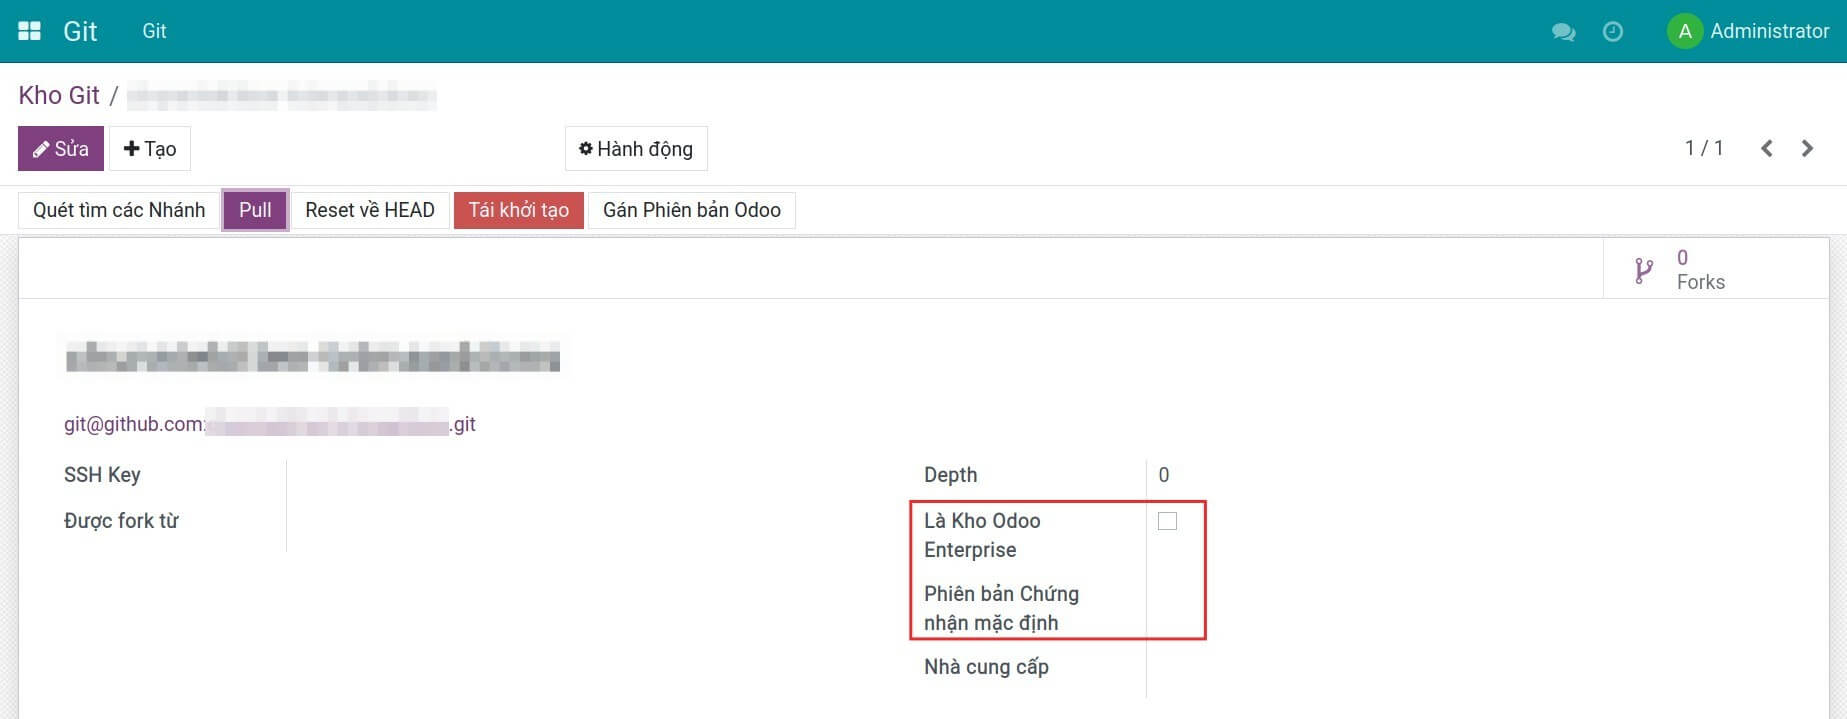The image size is (1847, 719).
Task: Click the Được fork từ label
Action: (x=121, y=521)
